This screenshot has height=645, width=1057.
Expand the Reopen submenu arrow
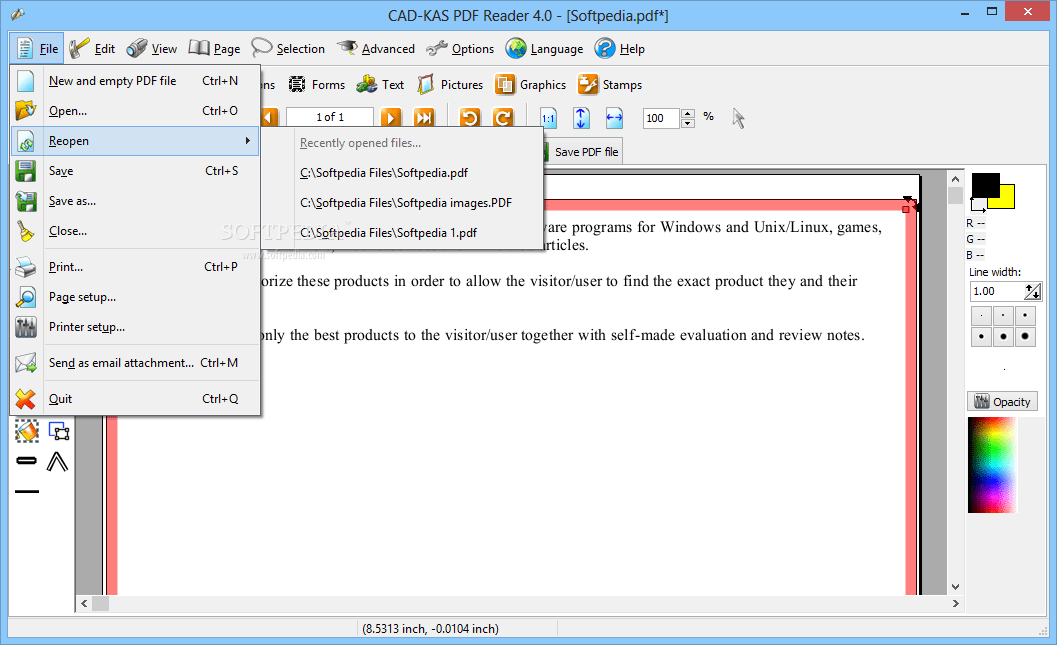point(248,140)
